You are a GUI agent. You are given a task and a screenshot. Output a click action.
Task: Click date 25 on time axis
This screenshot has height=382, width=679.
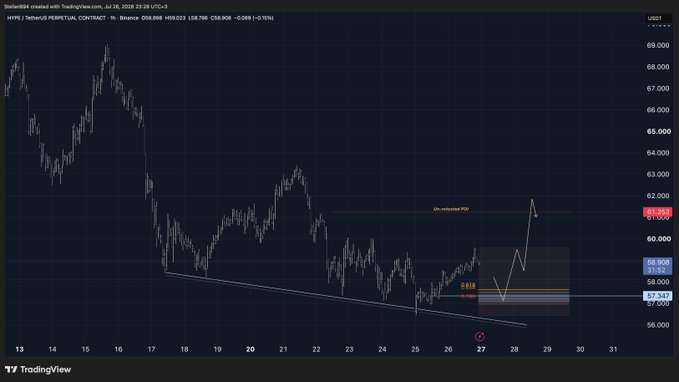(x=415, y=349)
